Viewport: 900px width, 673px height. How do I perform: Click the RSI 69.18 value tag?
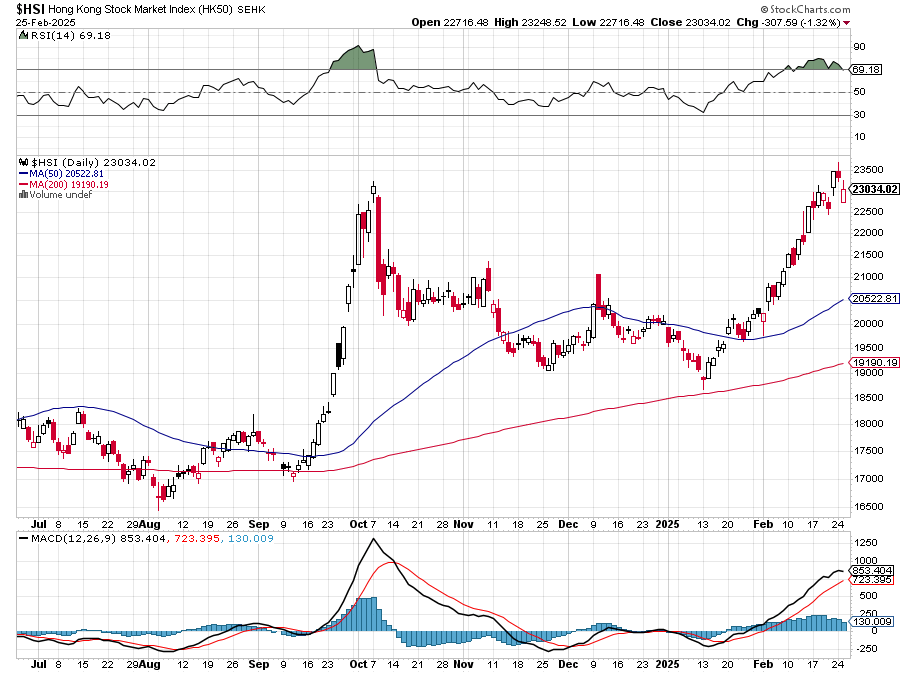tap(865, 69)
